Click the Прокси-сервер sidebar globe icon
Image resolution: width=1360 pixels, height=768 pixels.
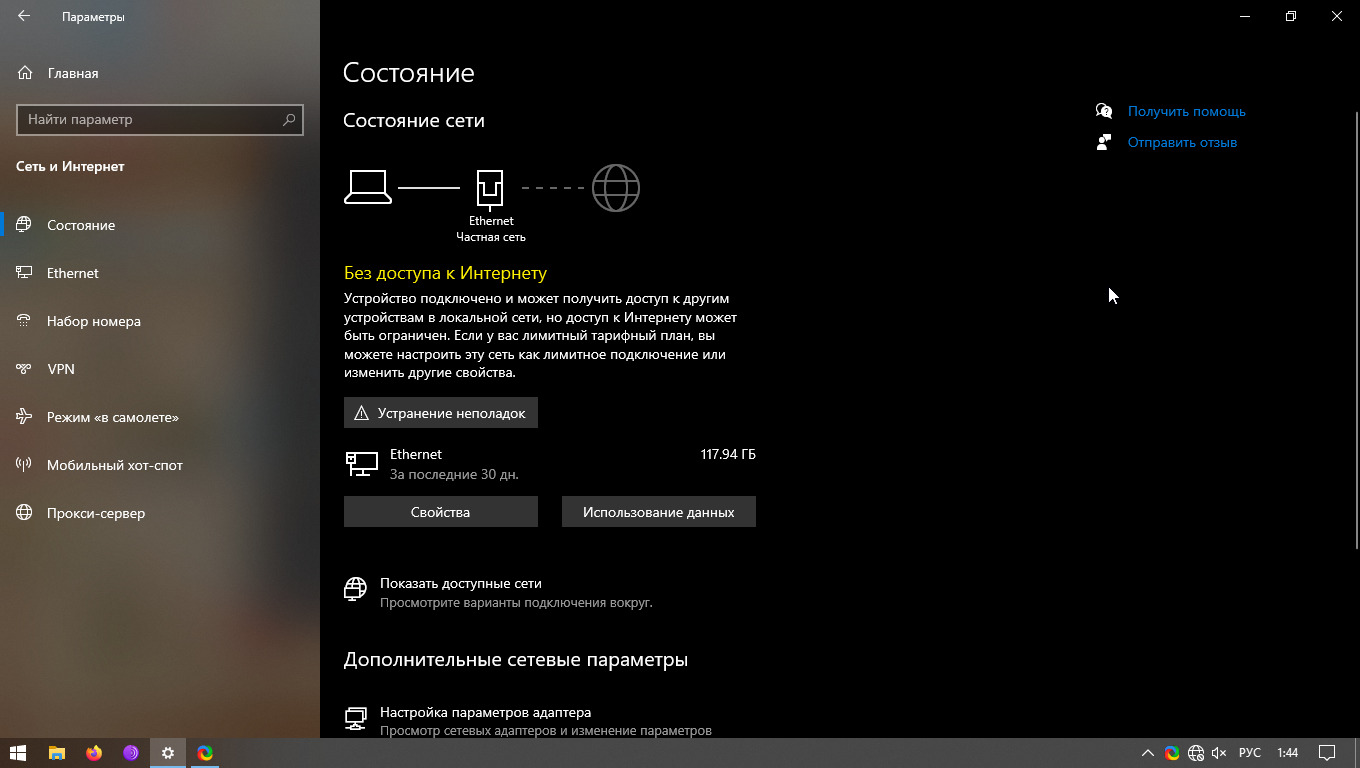(x=24, y=513)
